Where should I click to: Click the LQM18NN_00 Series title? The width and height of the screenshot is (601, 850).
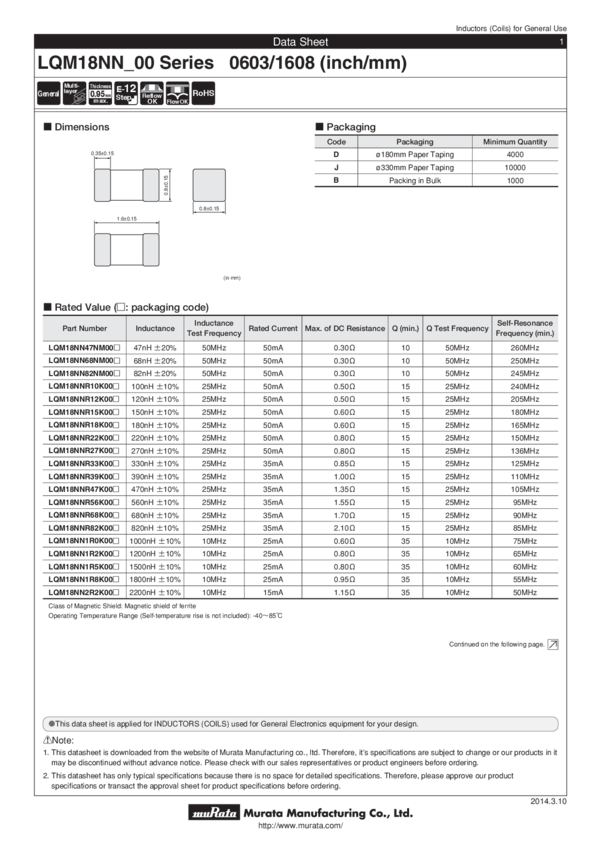(222, 63)
